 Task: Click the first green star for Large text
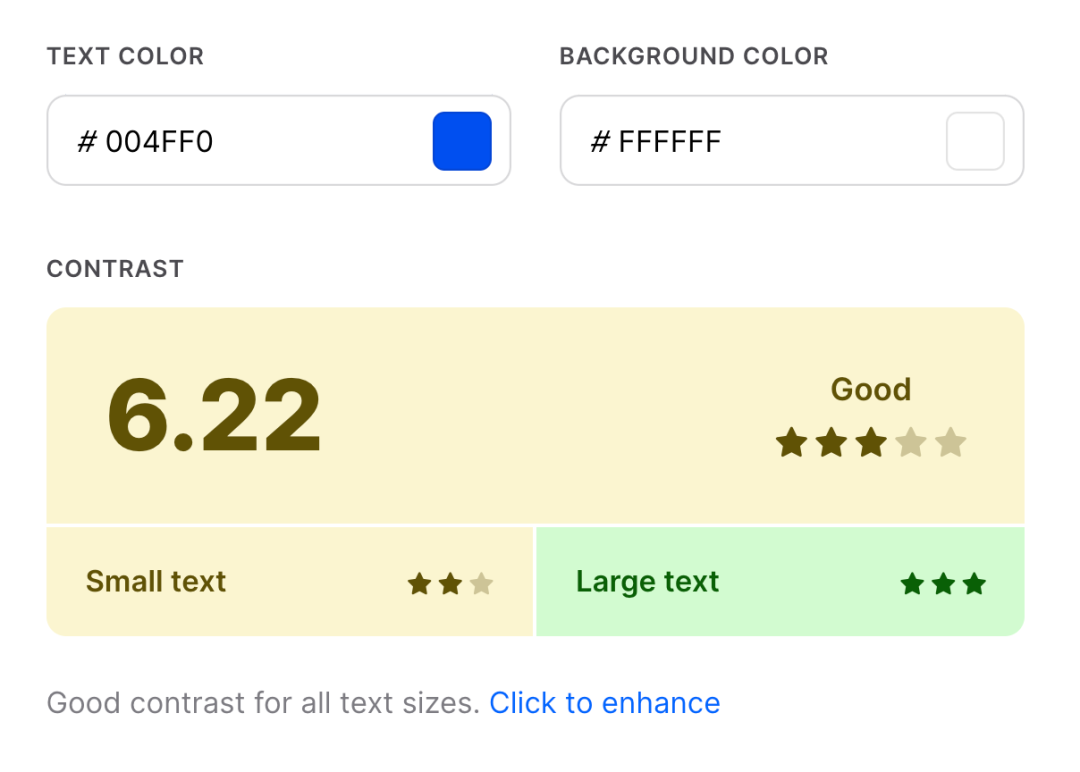coord(912,584)
